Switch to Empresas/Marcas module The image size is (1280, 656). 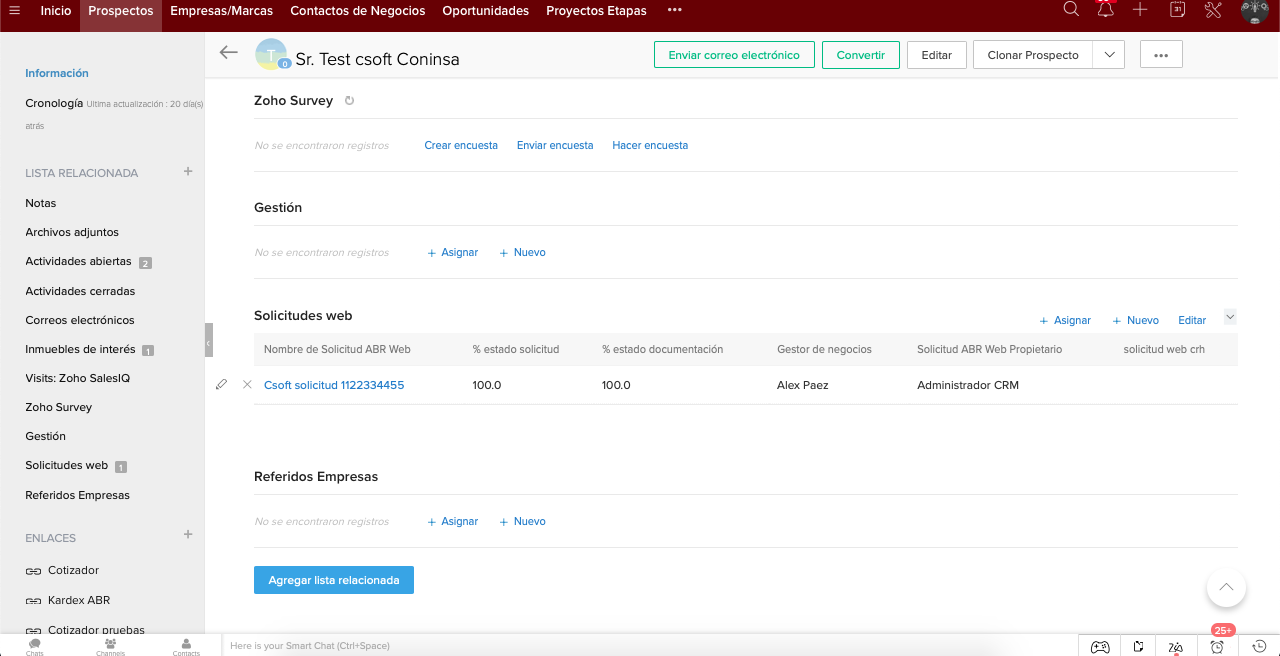[221, 11]
